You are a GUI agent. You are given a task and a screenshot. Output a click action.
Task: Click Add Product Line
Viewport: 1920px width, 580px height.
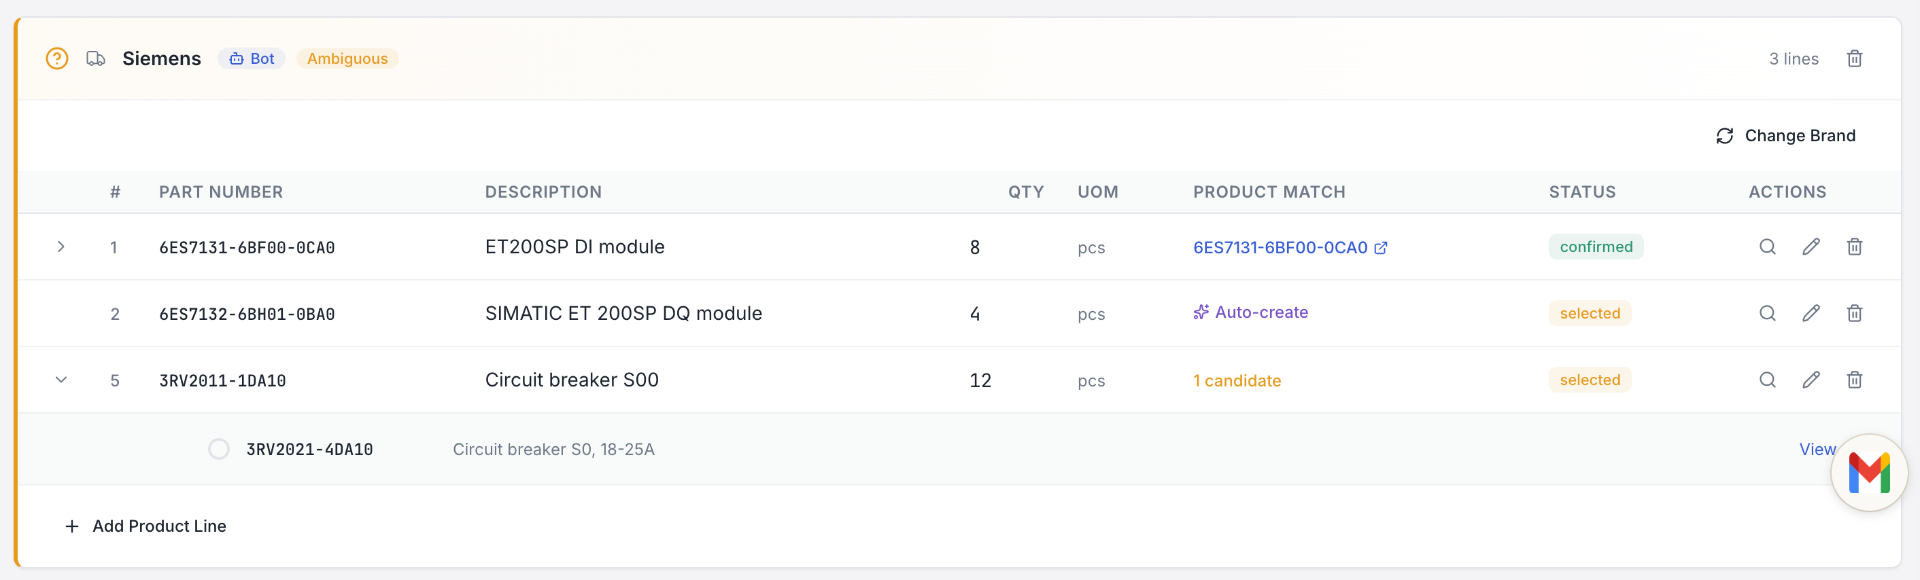146,526
